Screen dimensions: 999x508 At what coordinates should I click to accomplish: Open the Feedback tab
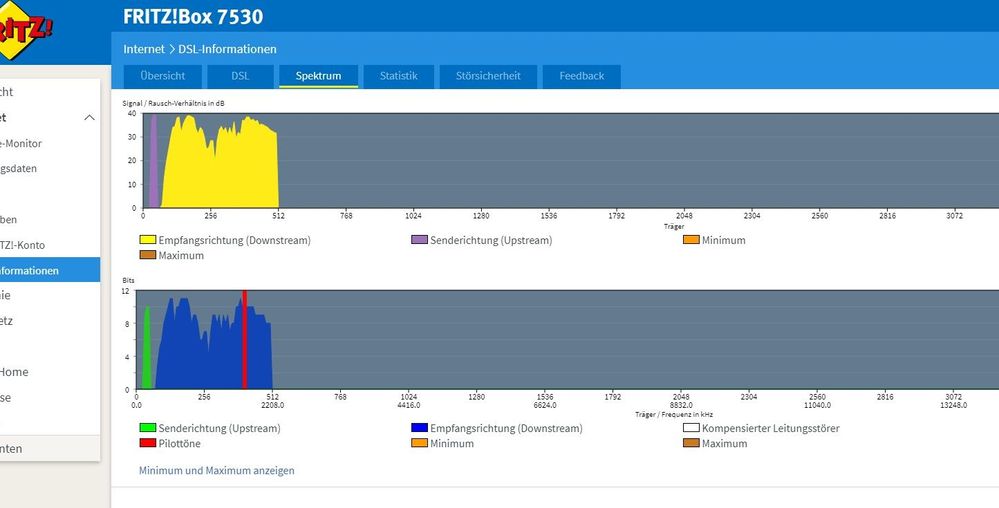[x=582, y=76]
